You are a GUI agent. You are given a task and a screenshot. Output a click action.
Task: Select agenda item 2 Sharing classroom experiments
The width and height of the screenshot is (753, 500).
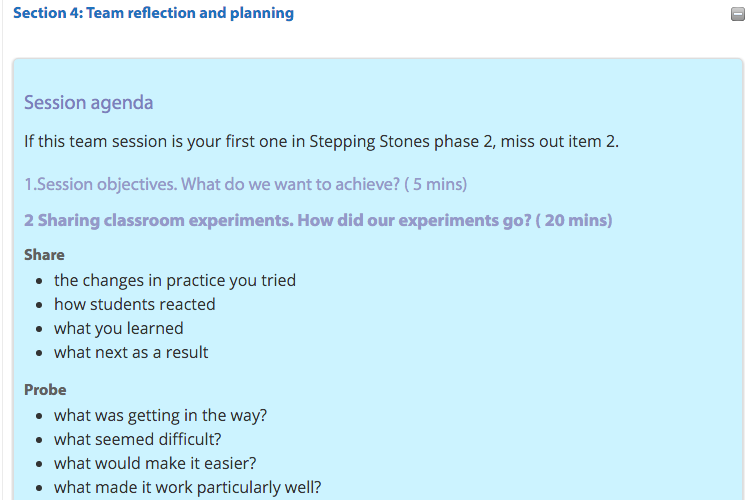[x=318, y=220]
